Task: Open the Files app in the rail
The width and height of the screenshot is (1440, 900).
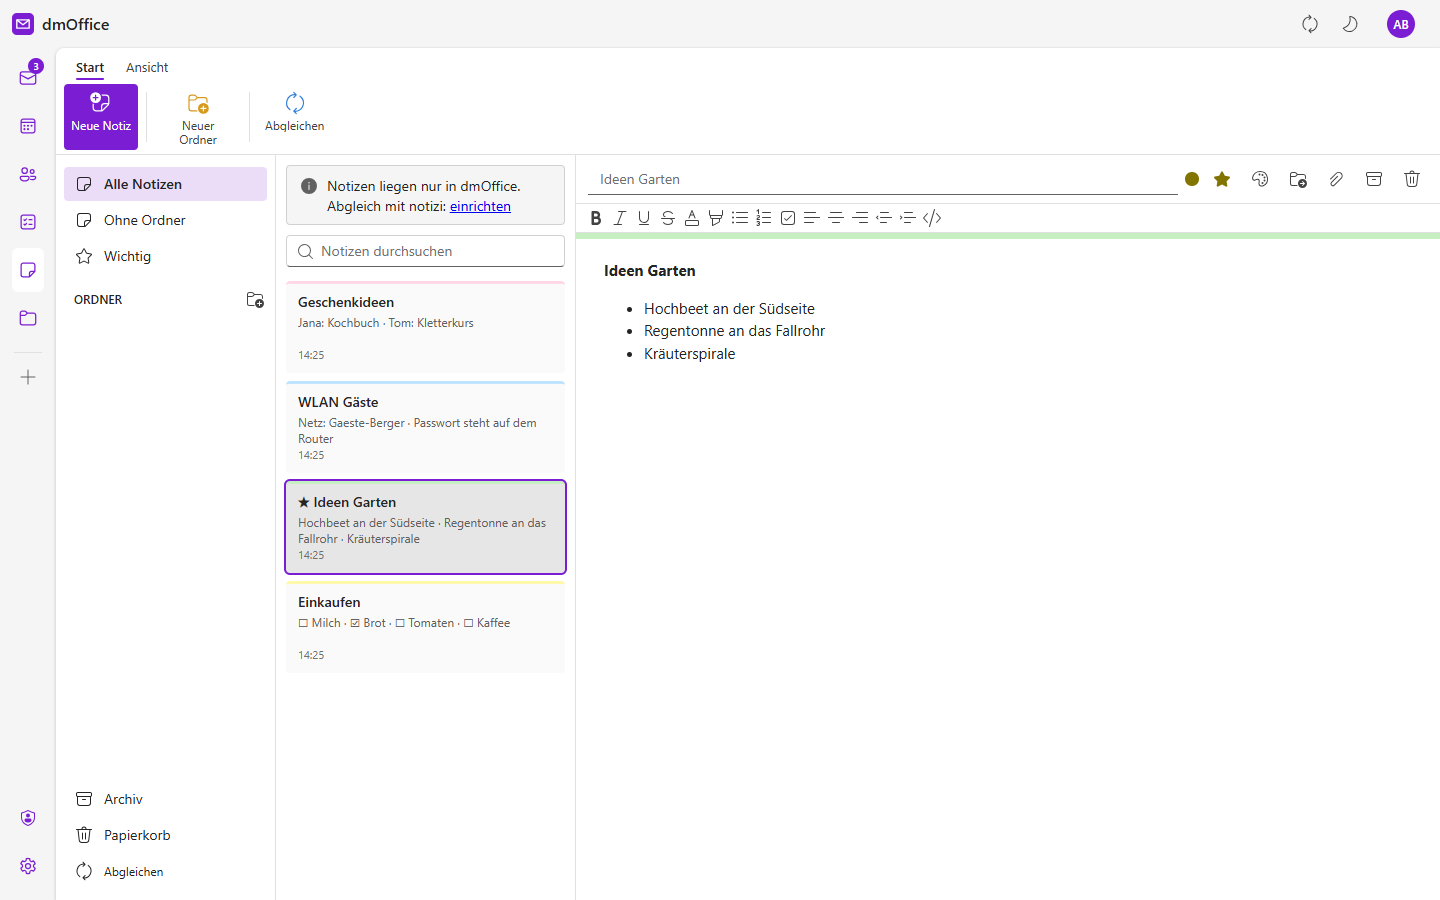Action: [28, 318]
